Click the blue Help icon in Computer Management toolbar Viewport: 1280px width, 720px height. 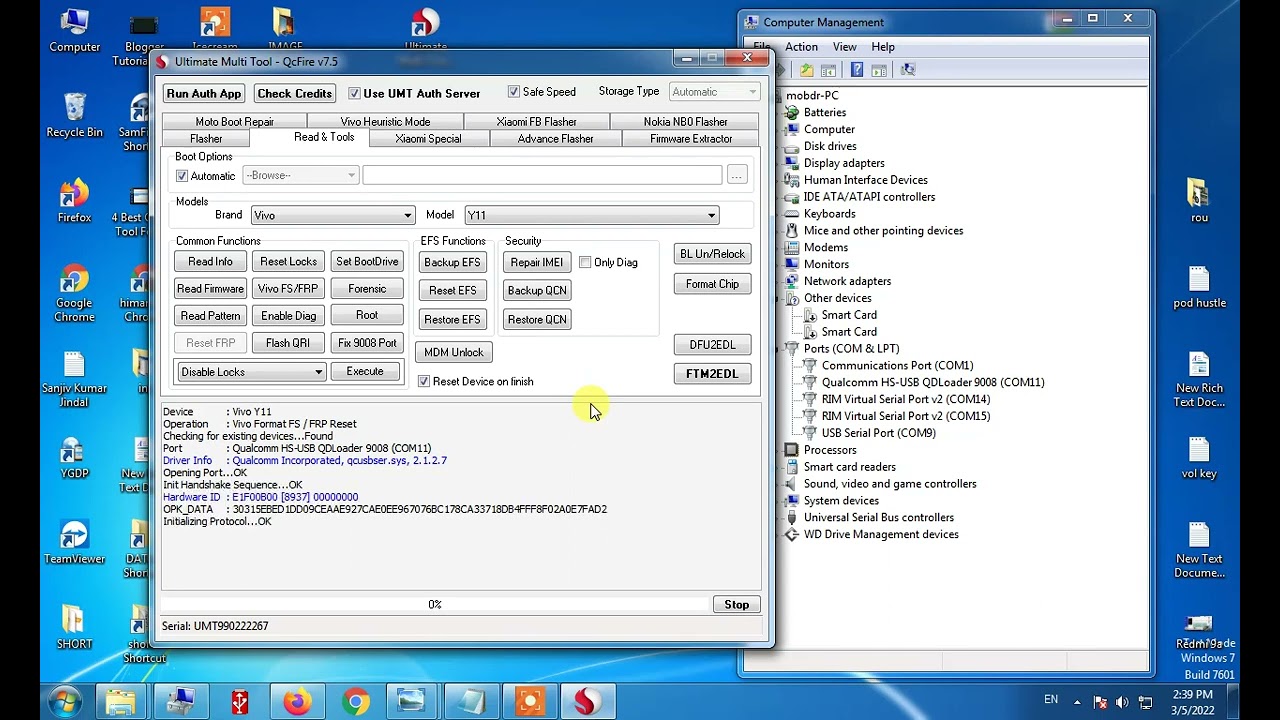857,69
